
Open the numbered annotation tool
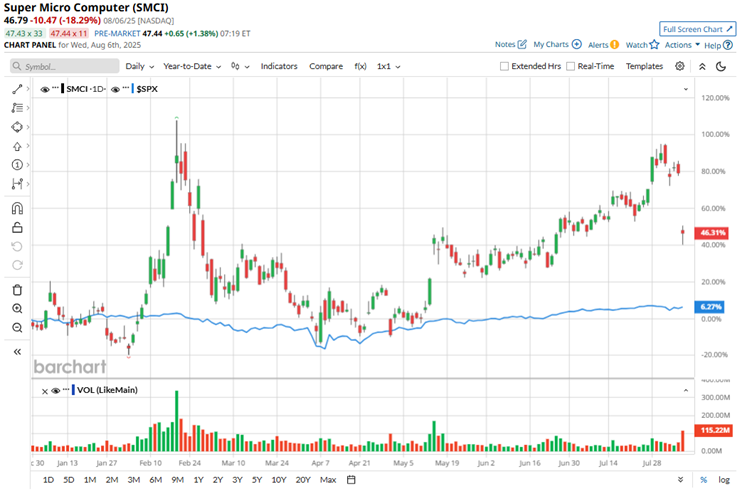(x=17, y=165)
